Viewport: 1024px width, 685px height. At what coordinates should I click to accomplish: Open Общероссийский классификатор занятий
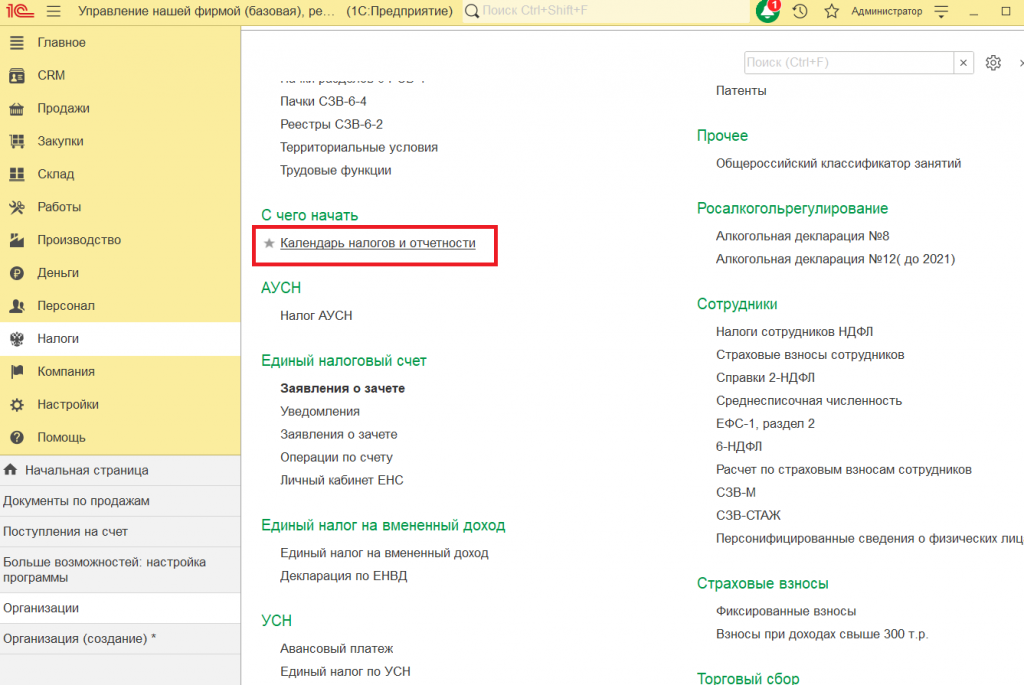(838, 163)
